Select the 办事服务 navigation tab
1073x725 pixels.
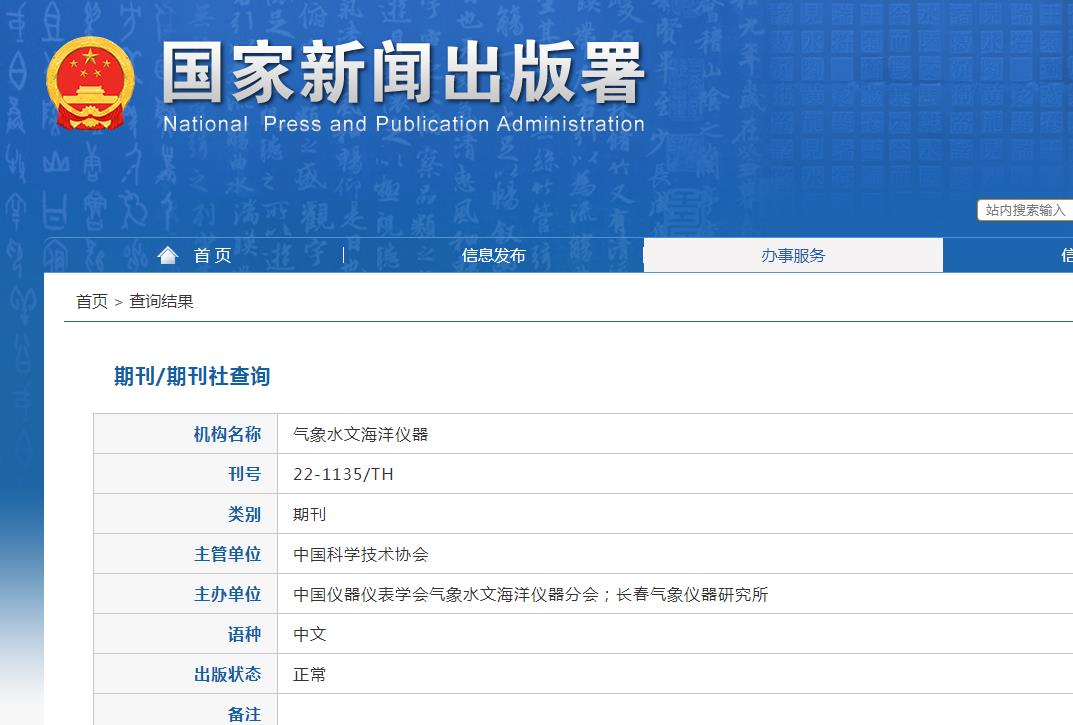[793, 256]
